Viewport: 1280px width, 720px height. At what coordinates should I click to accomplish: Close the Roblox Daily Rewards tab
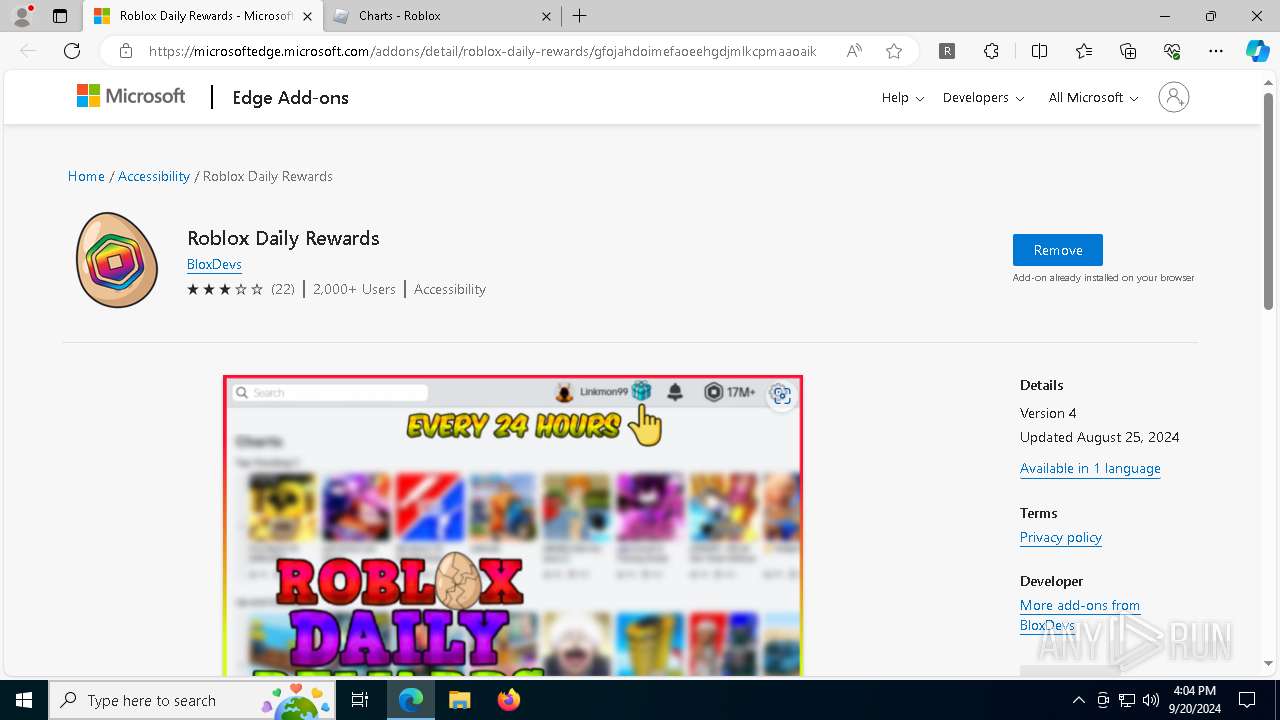pos(307,16)
